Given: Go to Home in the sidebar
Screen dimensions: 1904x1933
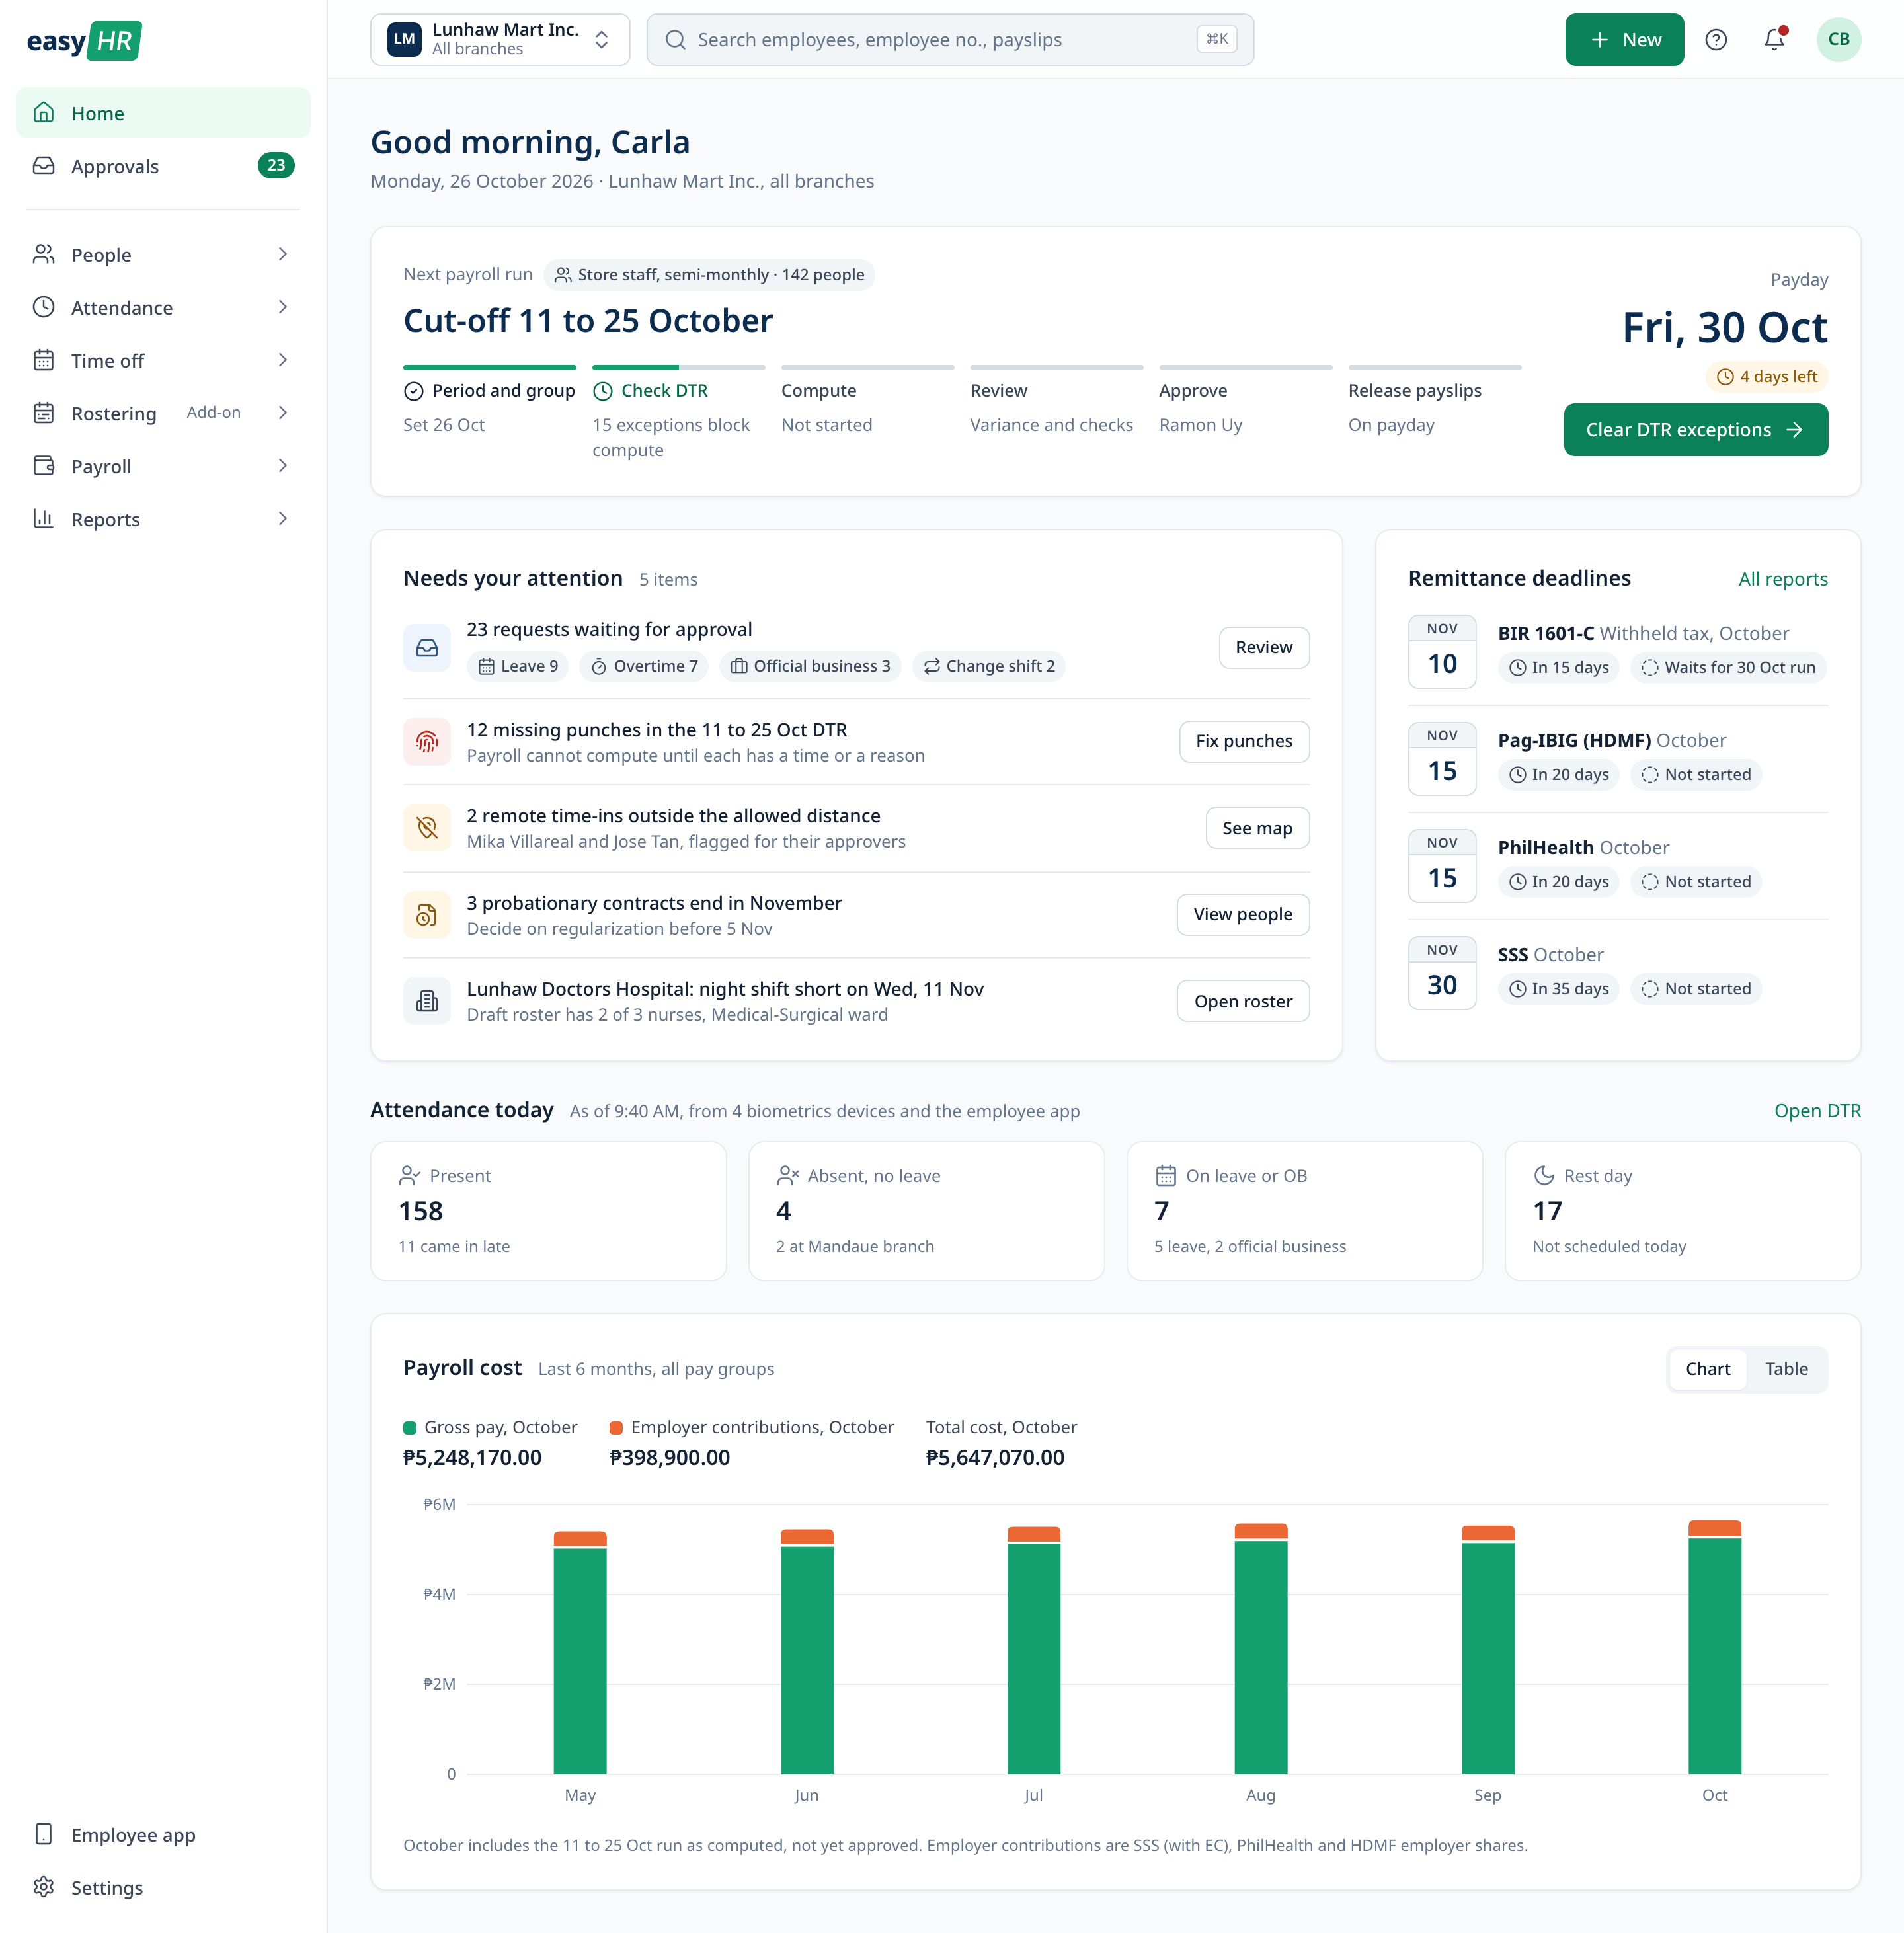Looking at the screenshot, I should pos(163,113).
